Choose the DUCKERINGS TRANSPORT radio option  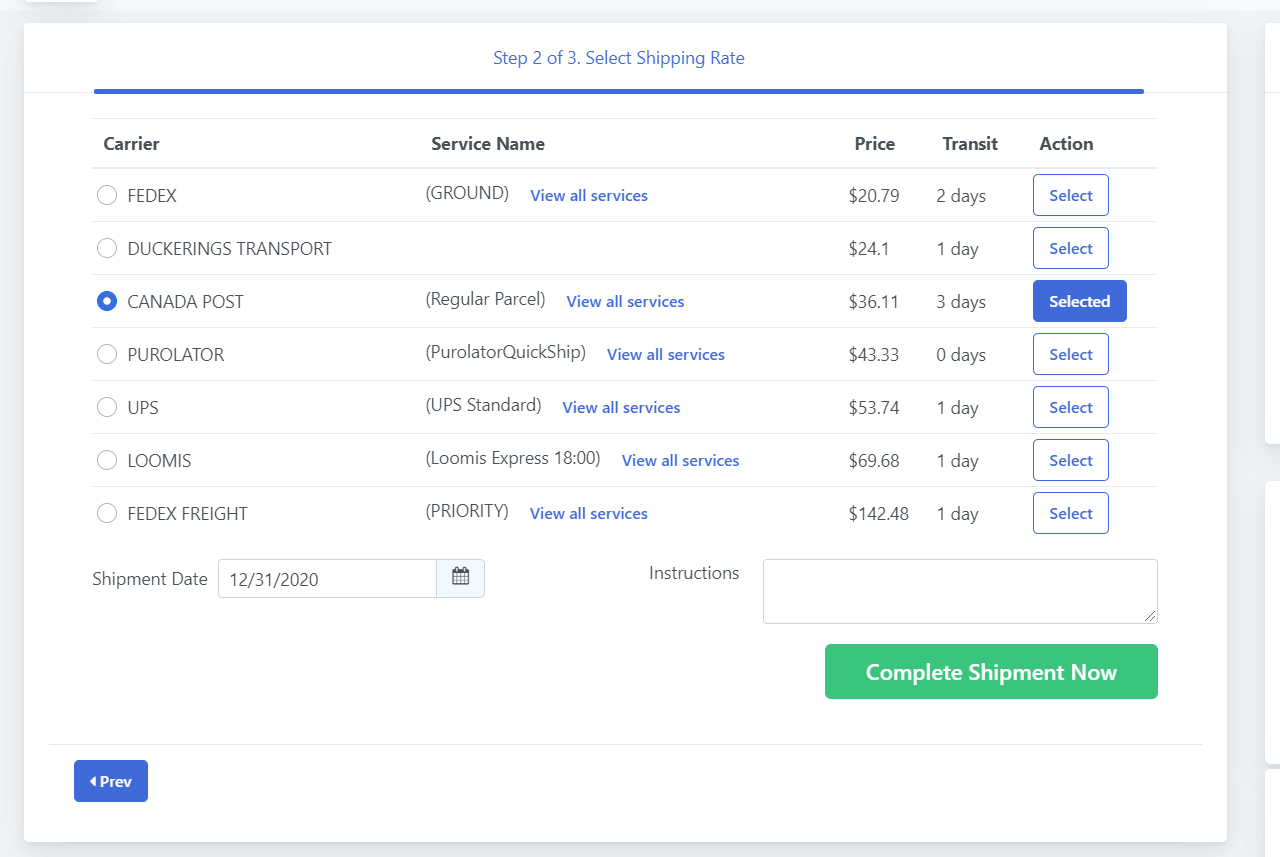point(107,249)
